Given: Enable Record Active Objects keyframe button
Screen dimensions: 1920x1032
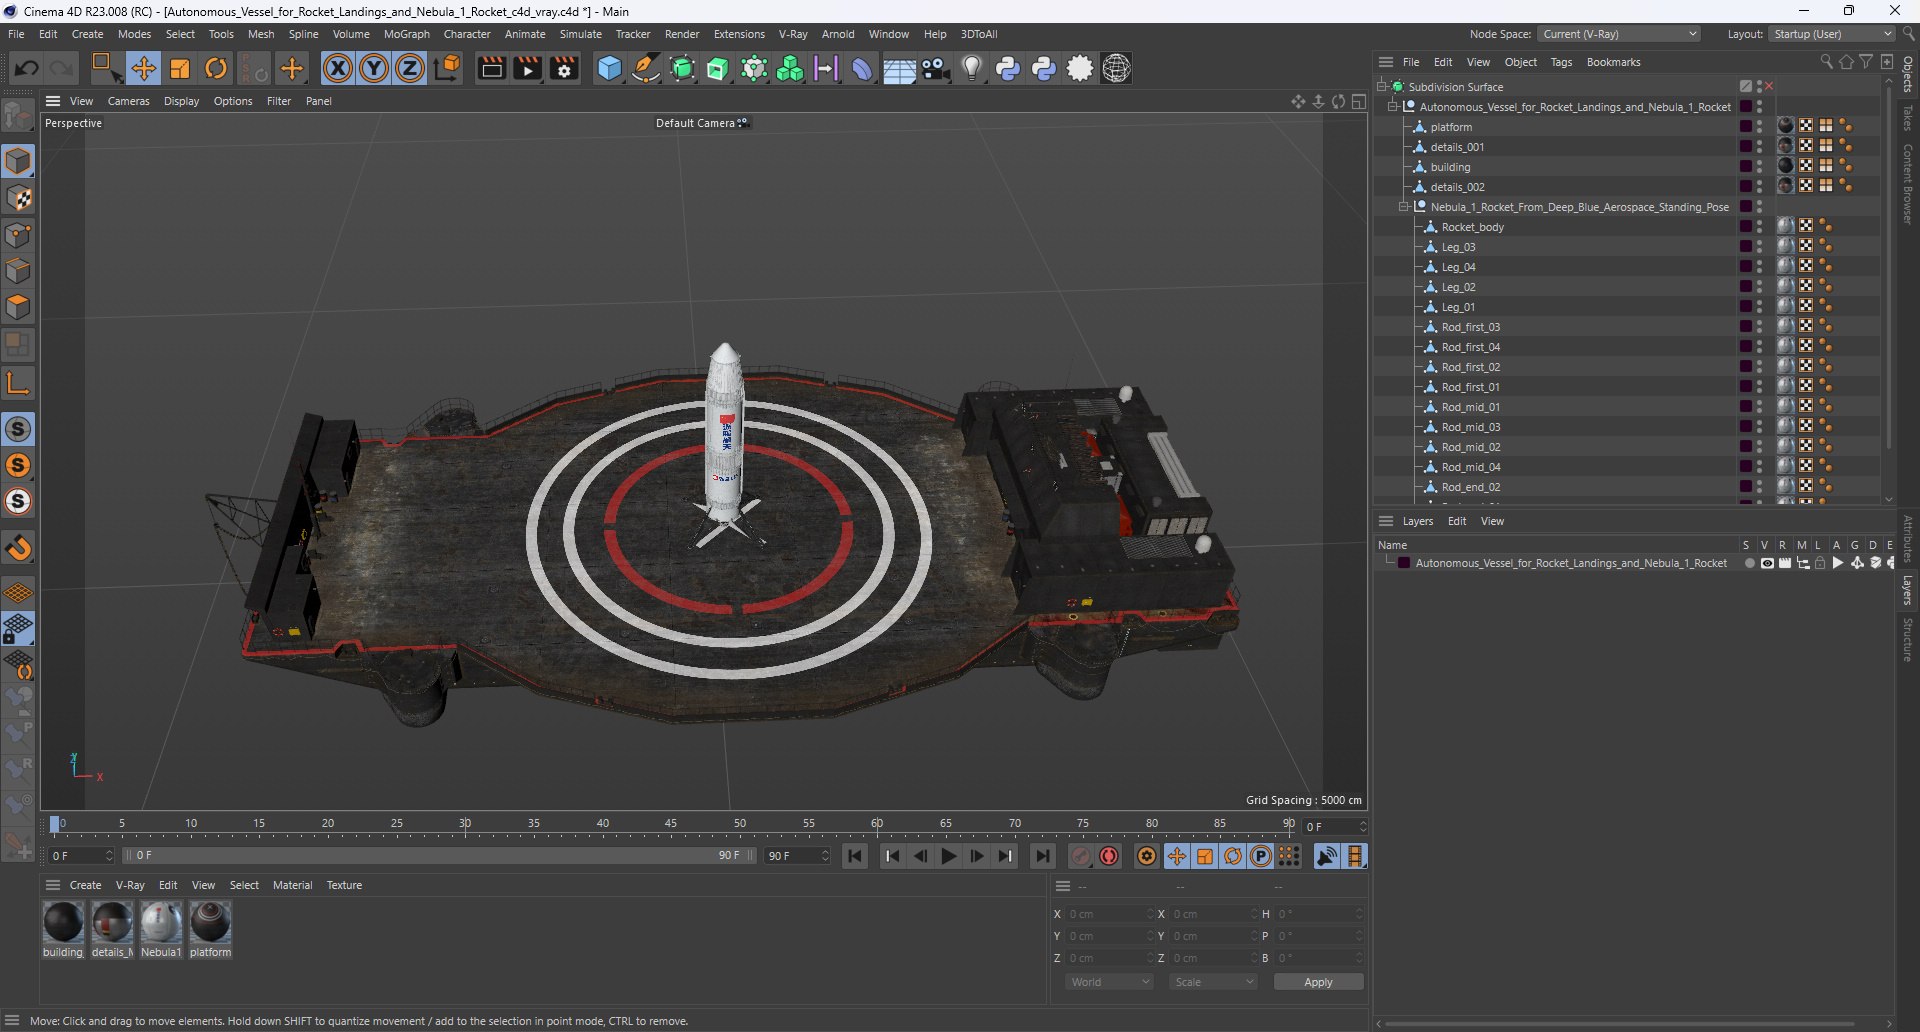Looking at the screenshot, I should coord(1080,856).
